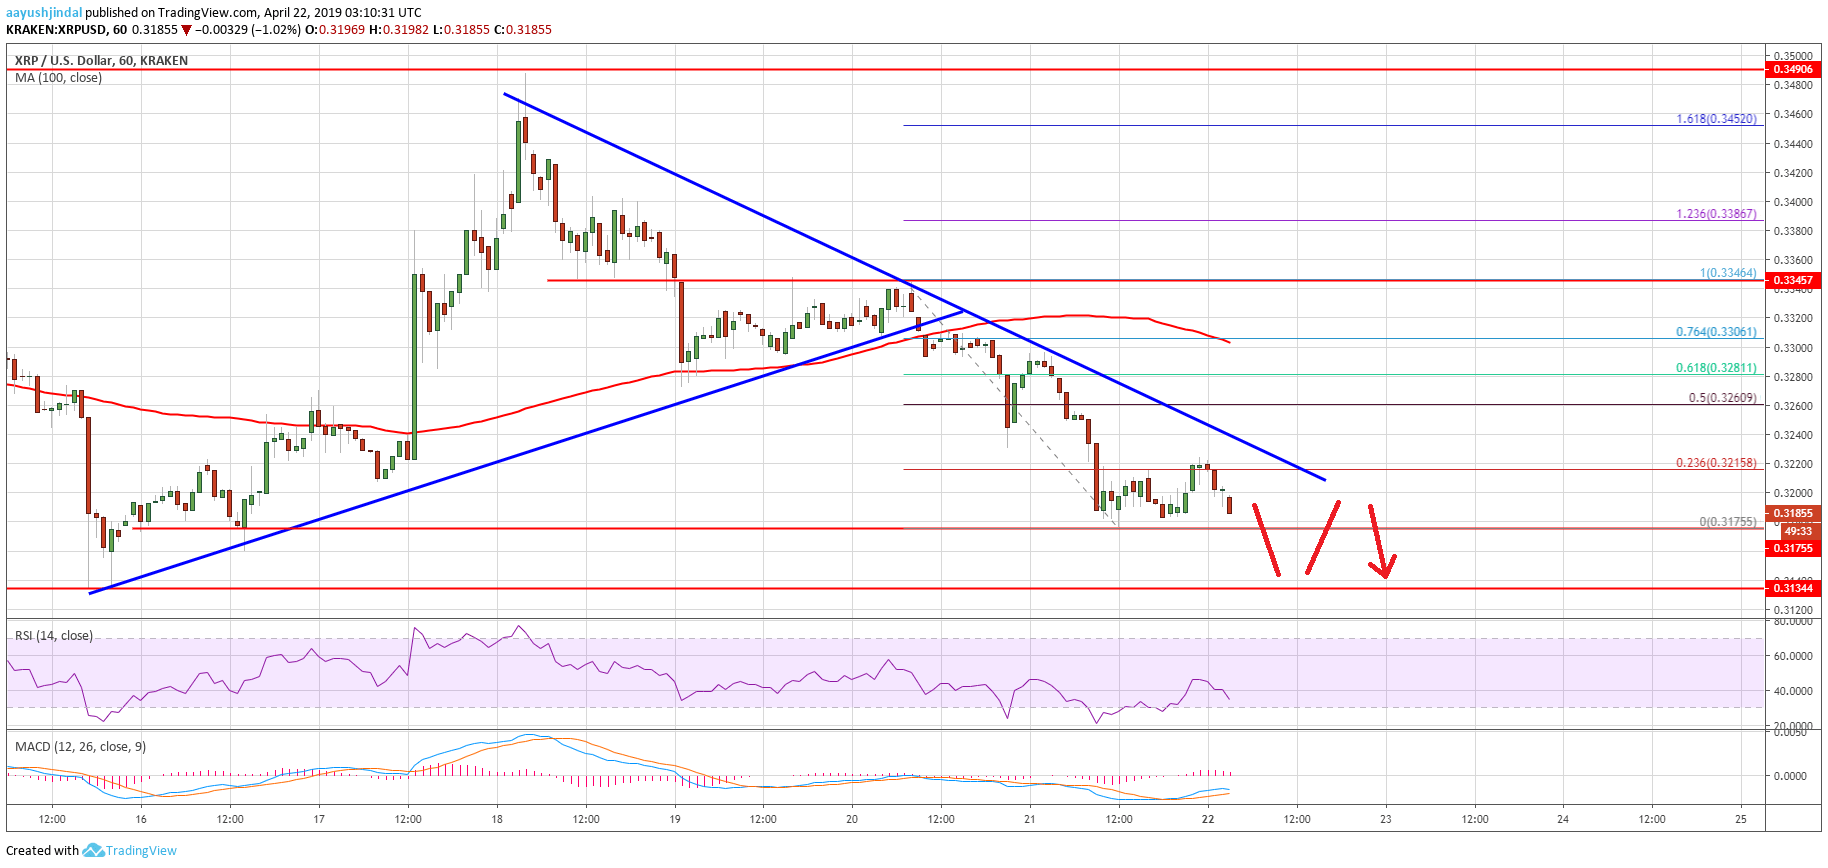Click the 'MA (100, close)' indicator label
Image resolution: width=1828 pixels, height=868 pixels.
coord(58,78)
